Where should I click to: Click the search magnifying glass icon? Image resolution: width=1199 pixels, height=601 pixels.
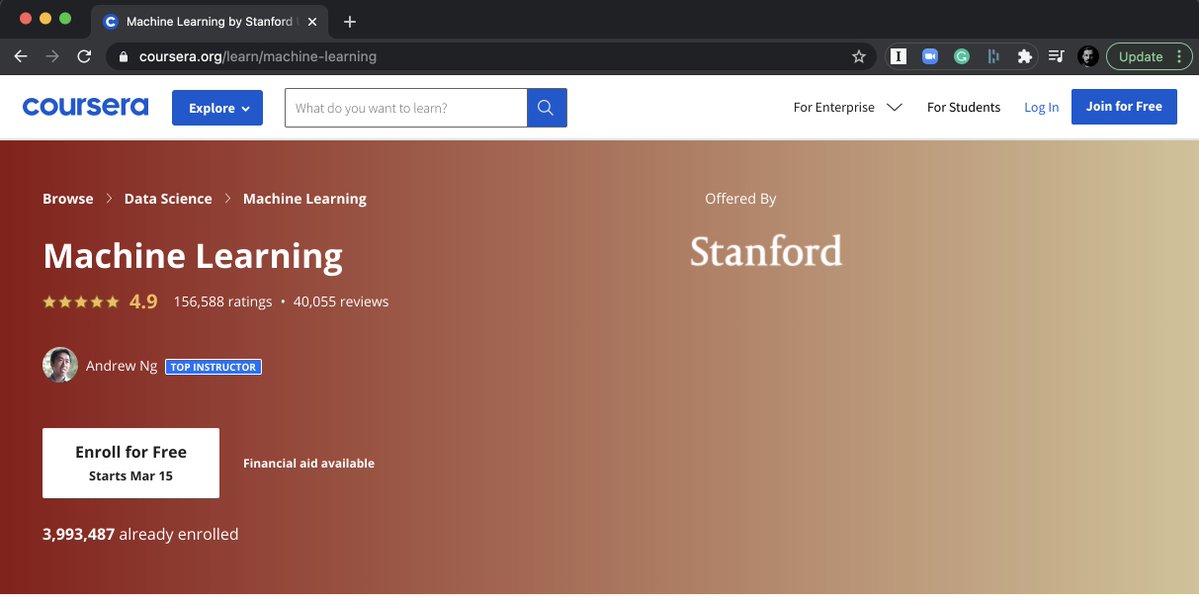coord(546,106)
